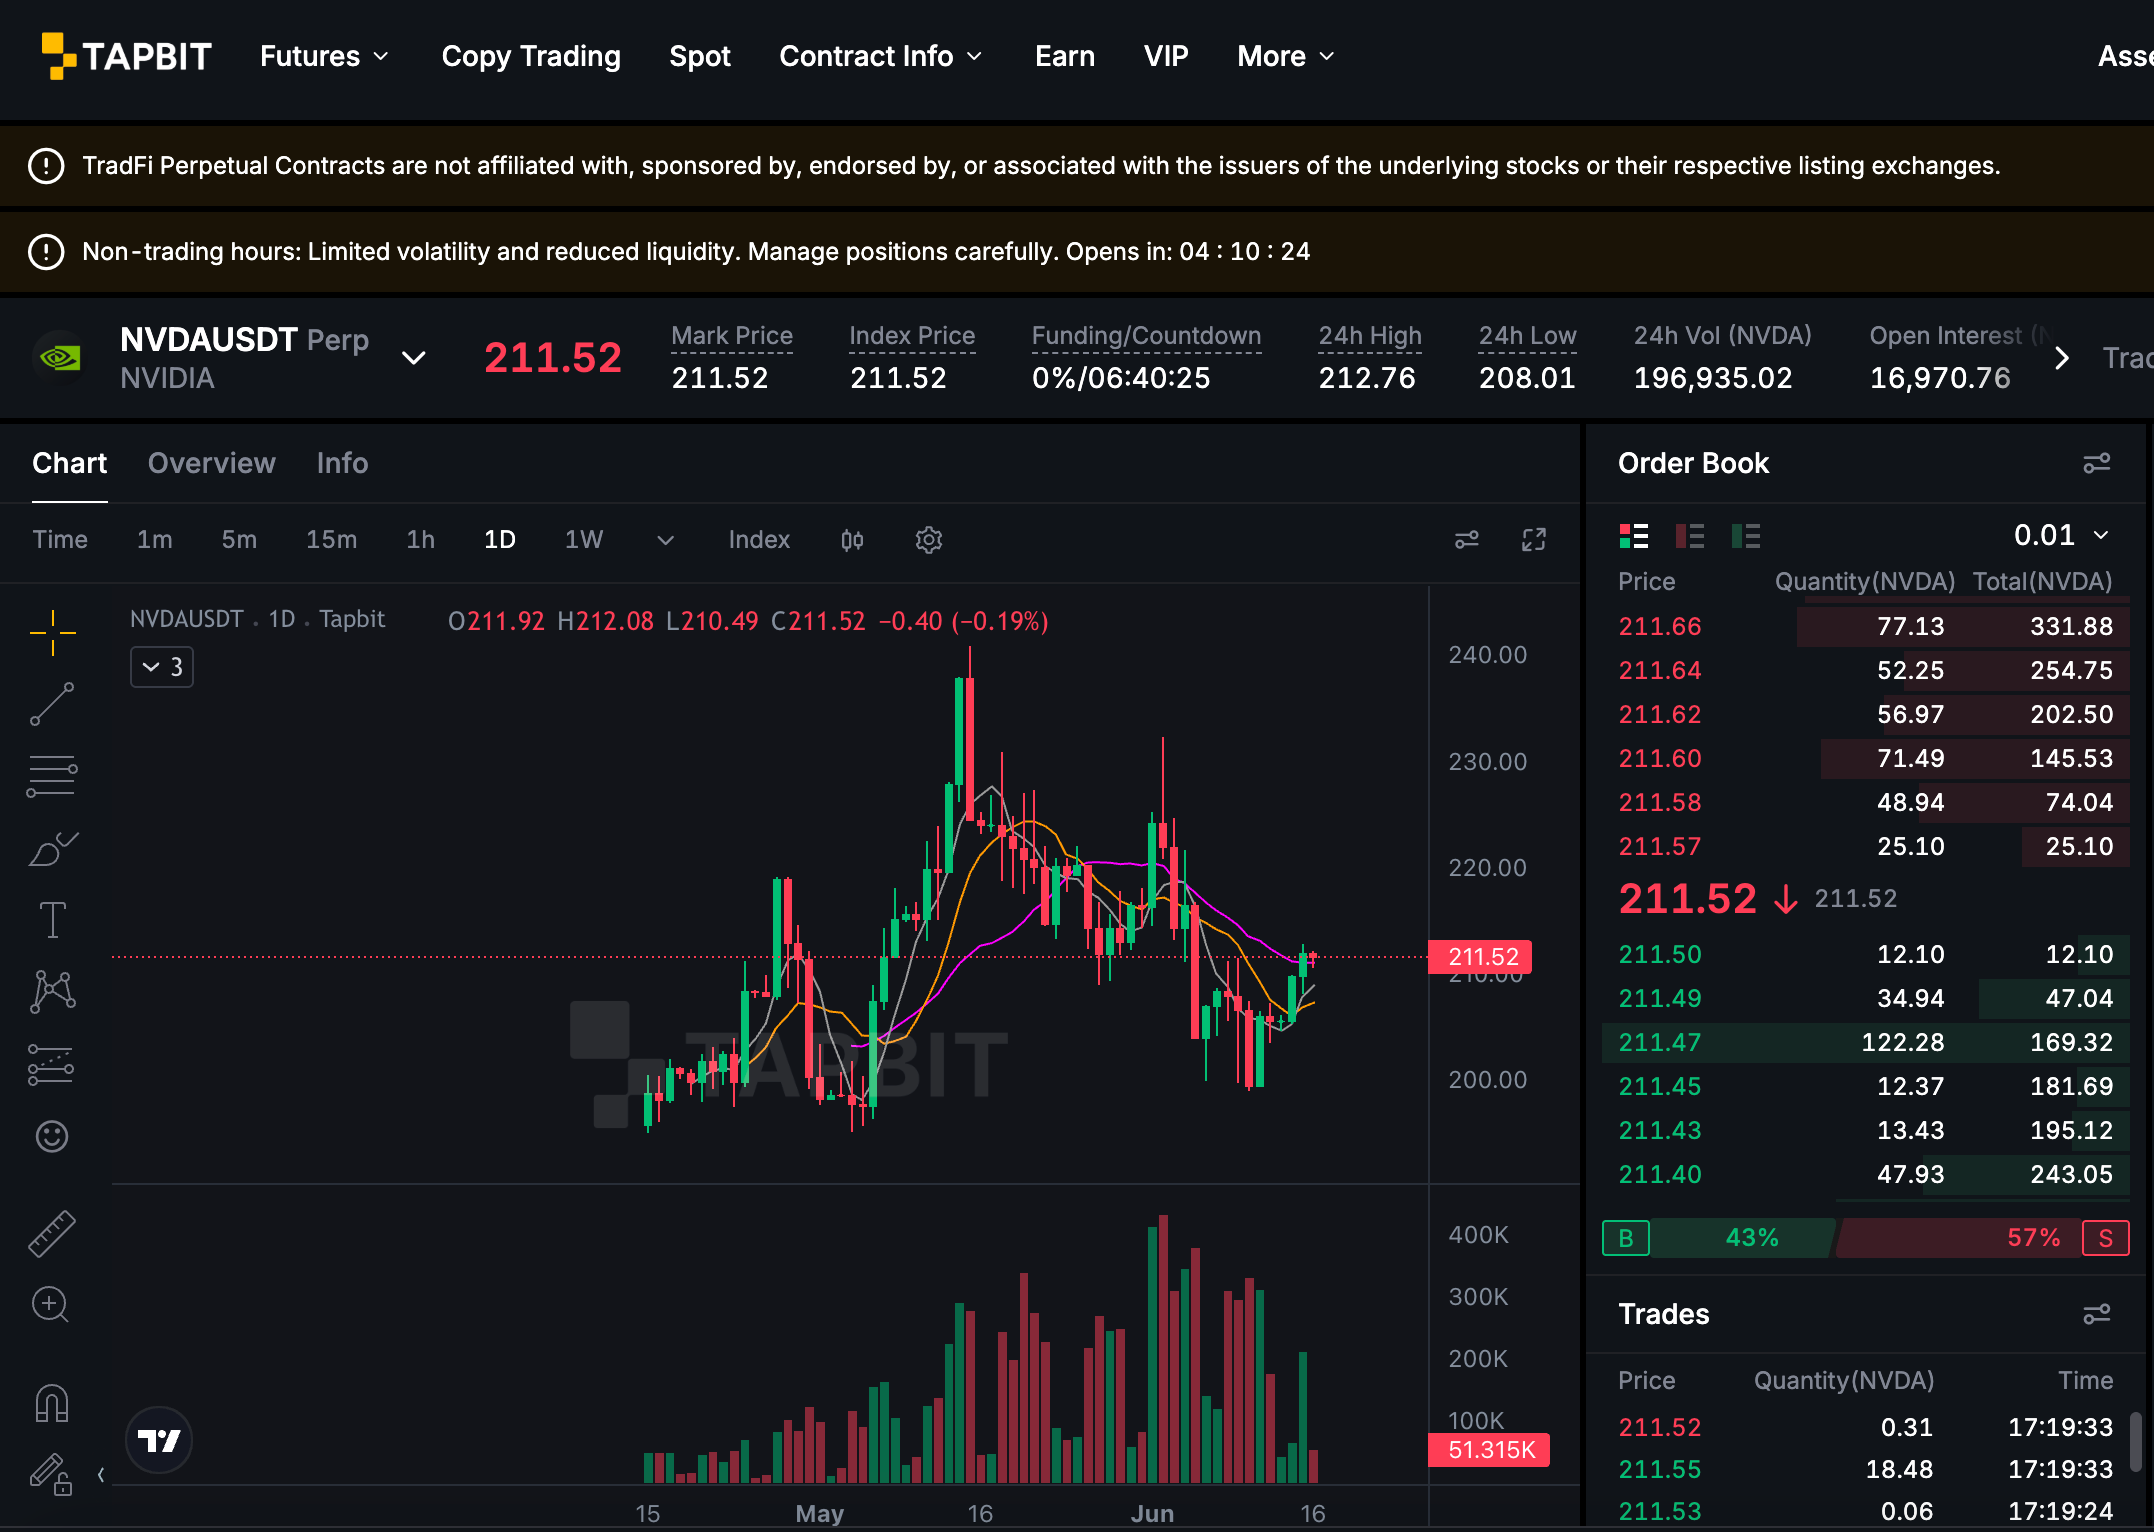2154x1532 pixels.
Task: Expand the NVDAUSDT pair selector
Action: pyautogui.click(x=414, y=358)
